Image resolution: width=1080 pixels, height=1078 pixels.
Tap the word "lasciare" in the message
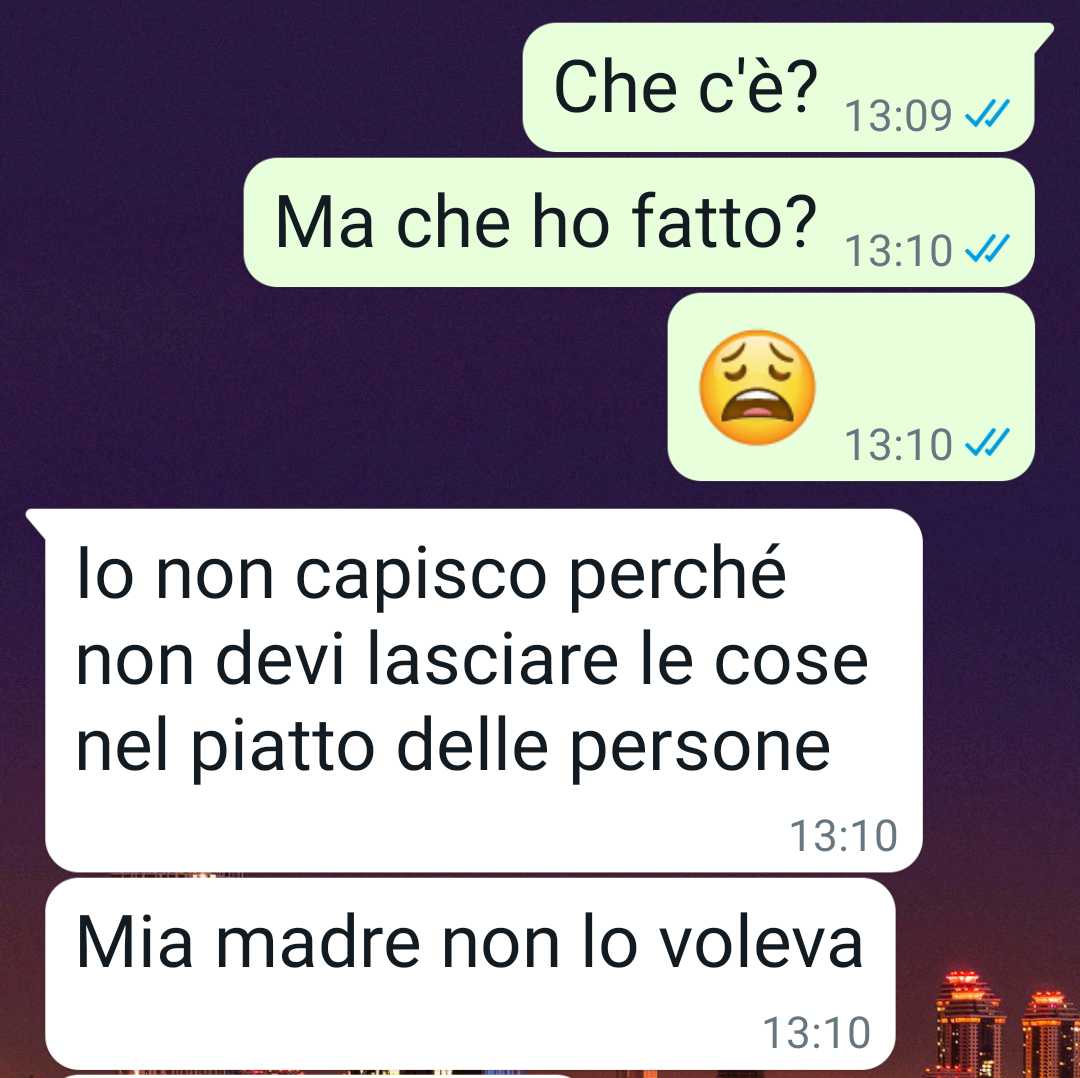click(x=492, y=660)
